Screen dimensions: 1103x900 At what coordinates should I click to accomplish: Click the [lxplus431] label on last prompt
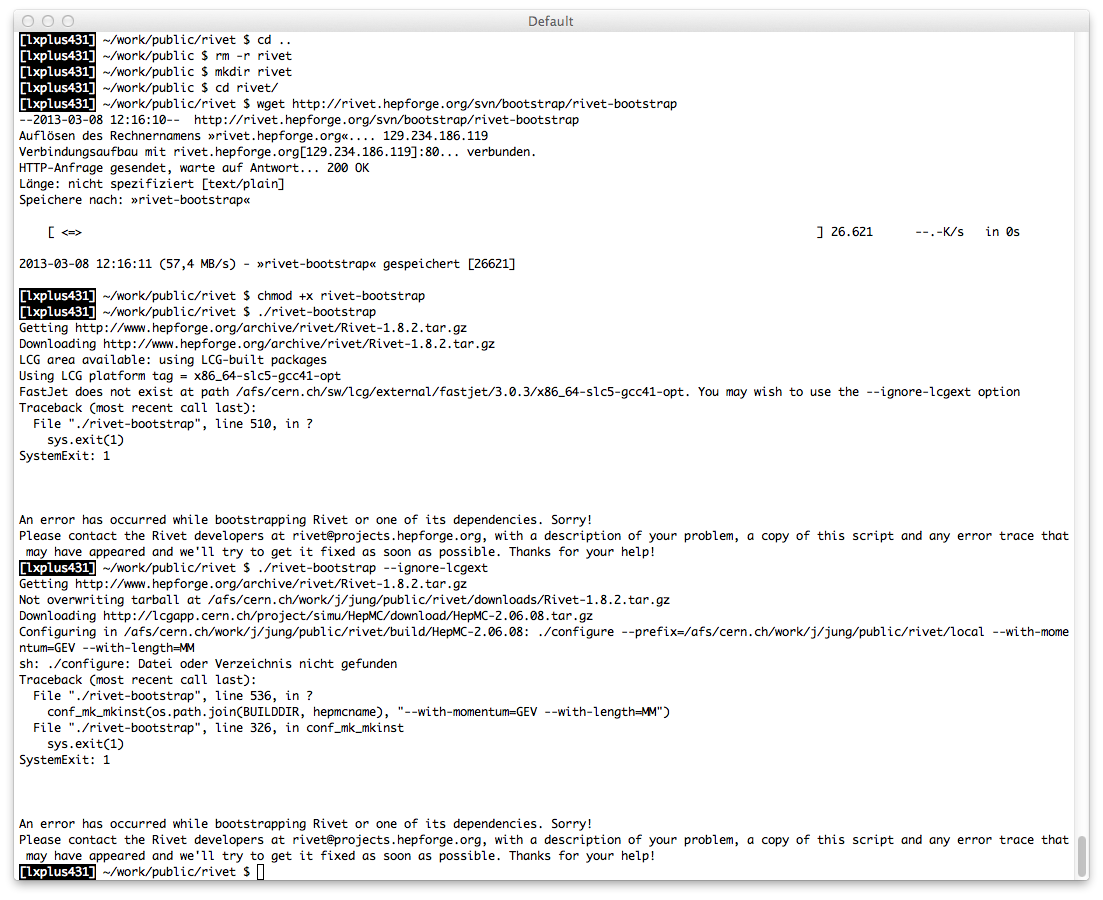(57, 872)
